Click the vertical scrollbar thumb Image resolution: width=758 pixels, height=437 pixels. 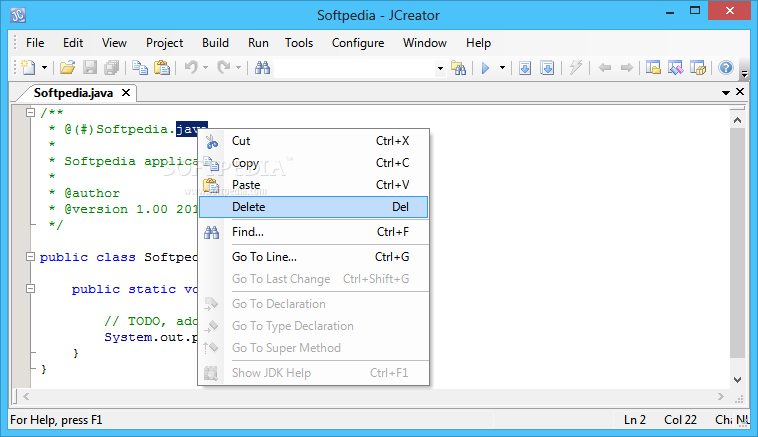737,243
